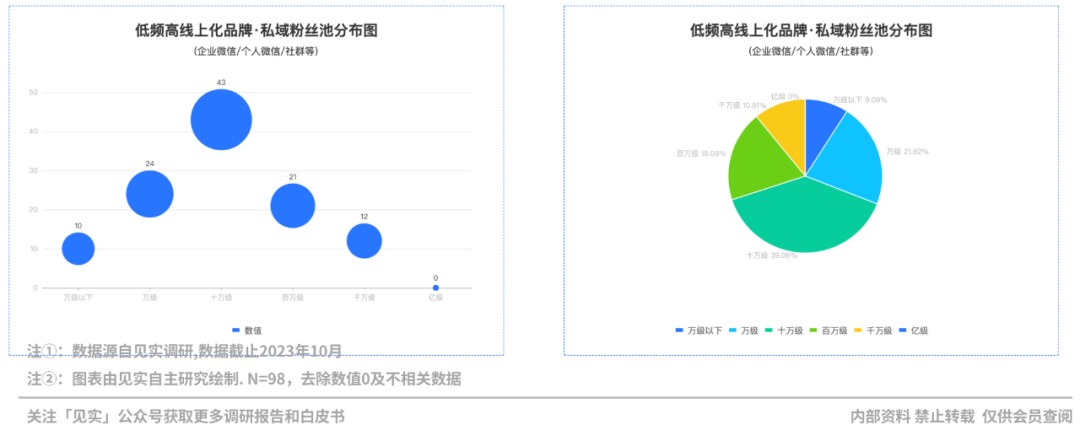Click note 注① about data source 2023年10月
The height and width of the screenshot is (430, 1080).
tap(185, 350)
